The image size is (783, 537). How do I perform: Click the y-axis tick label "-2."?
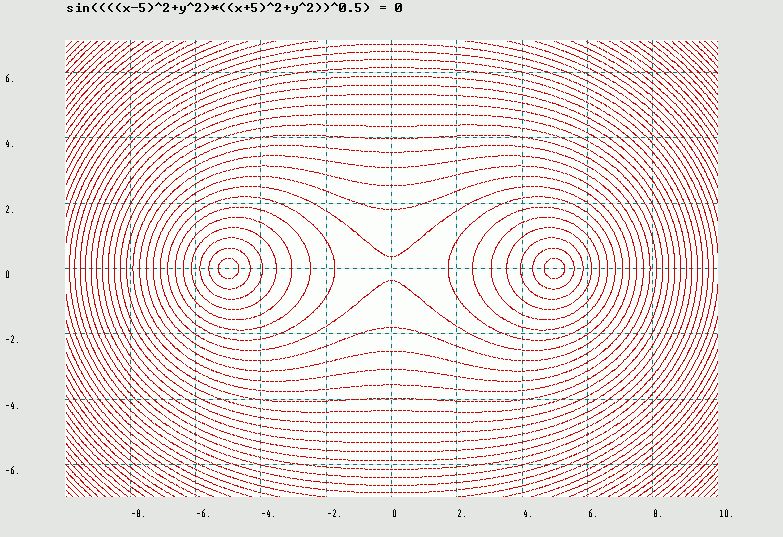11,340
